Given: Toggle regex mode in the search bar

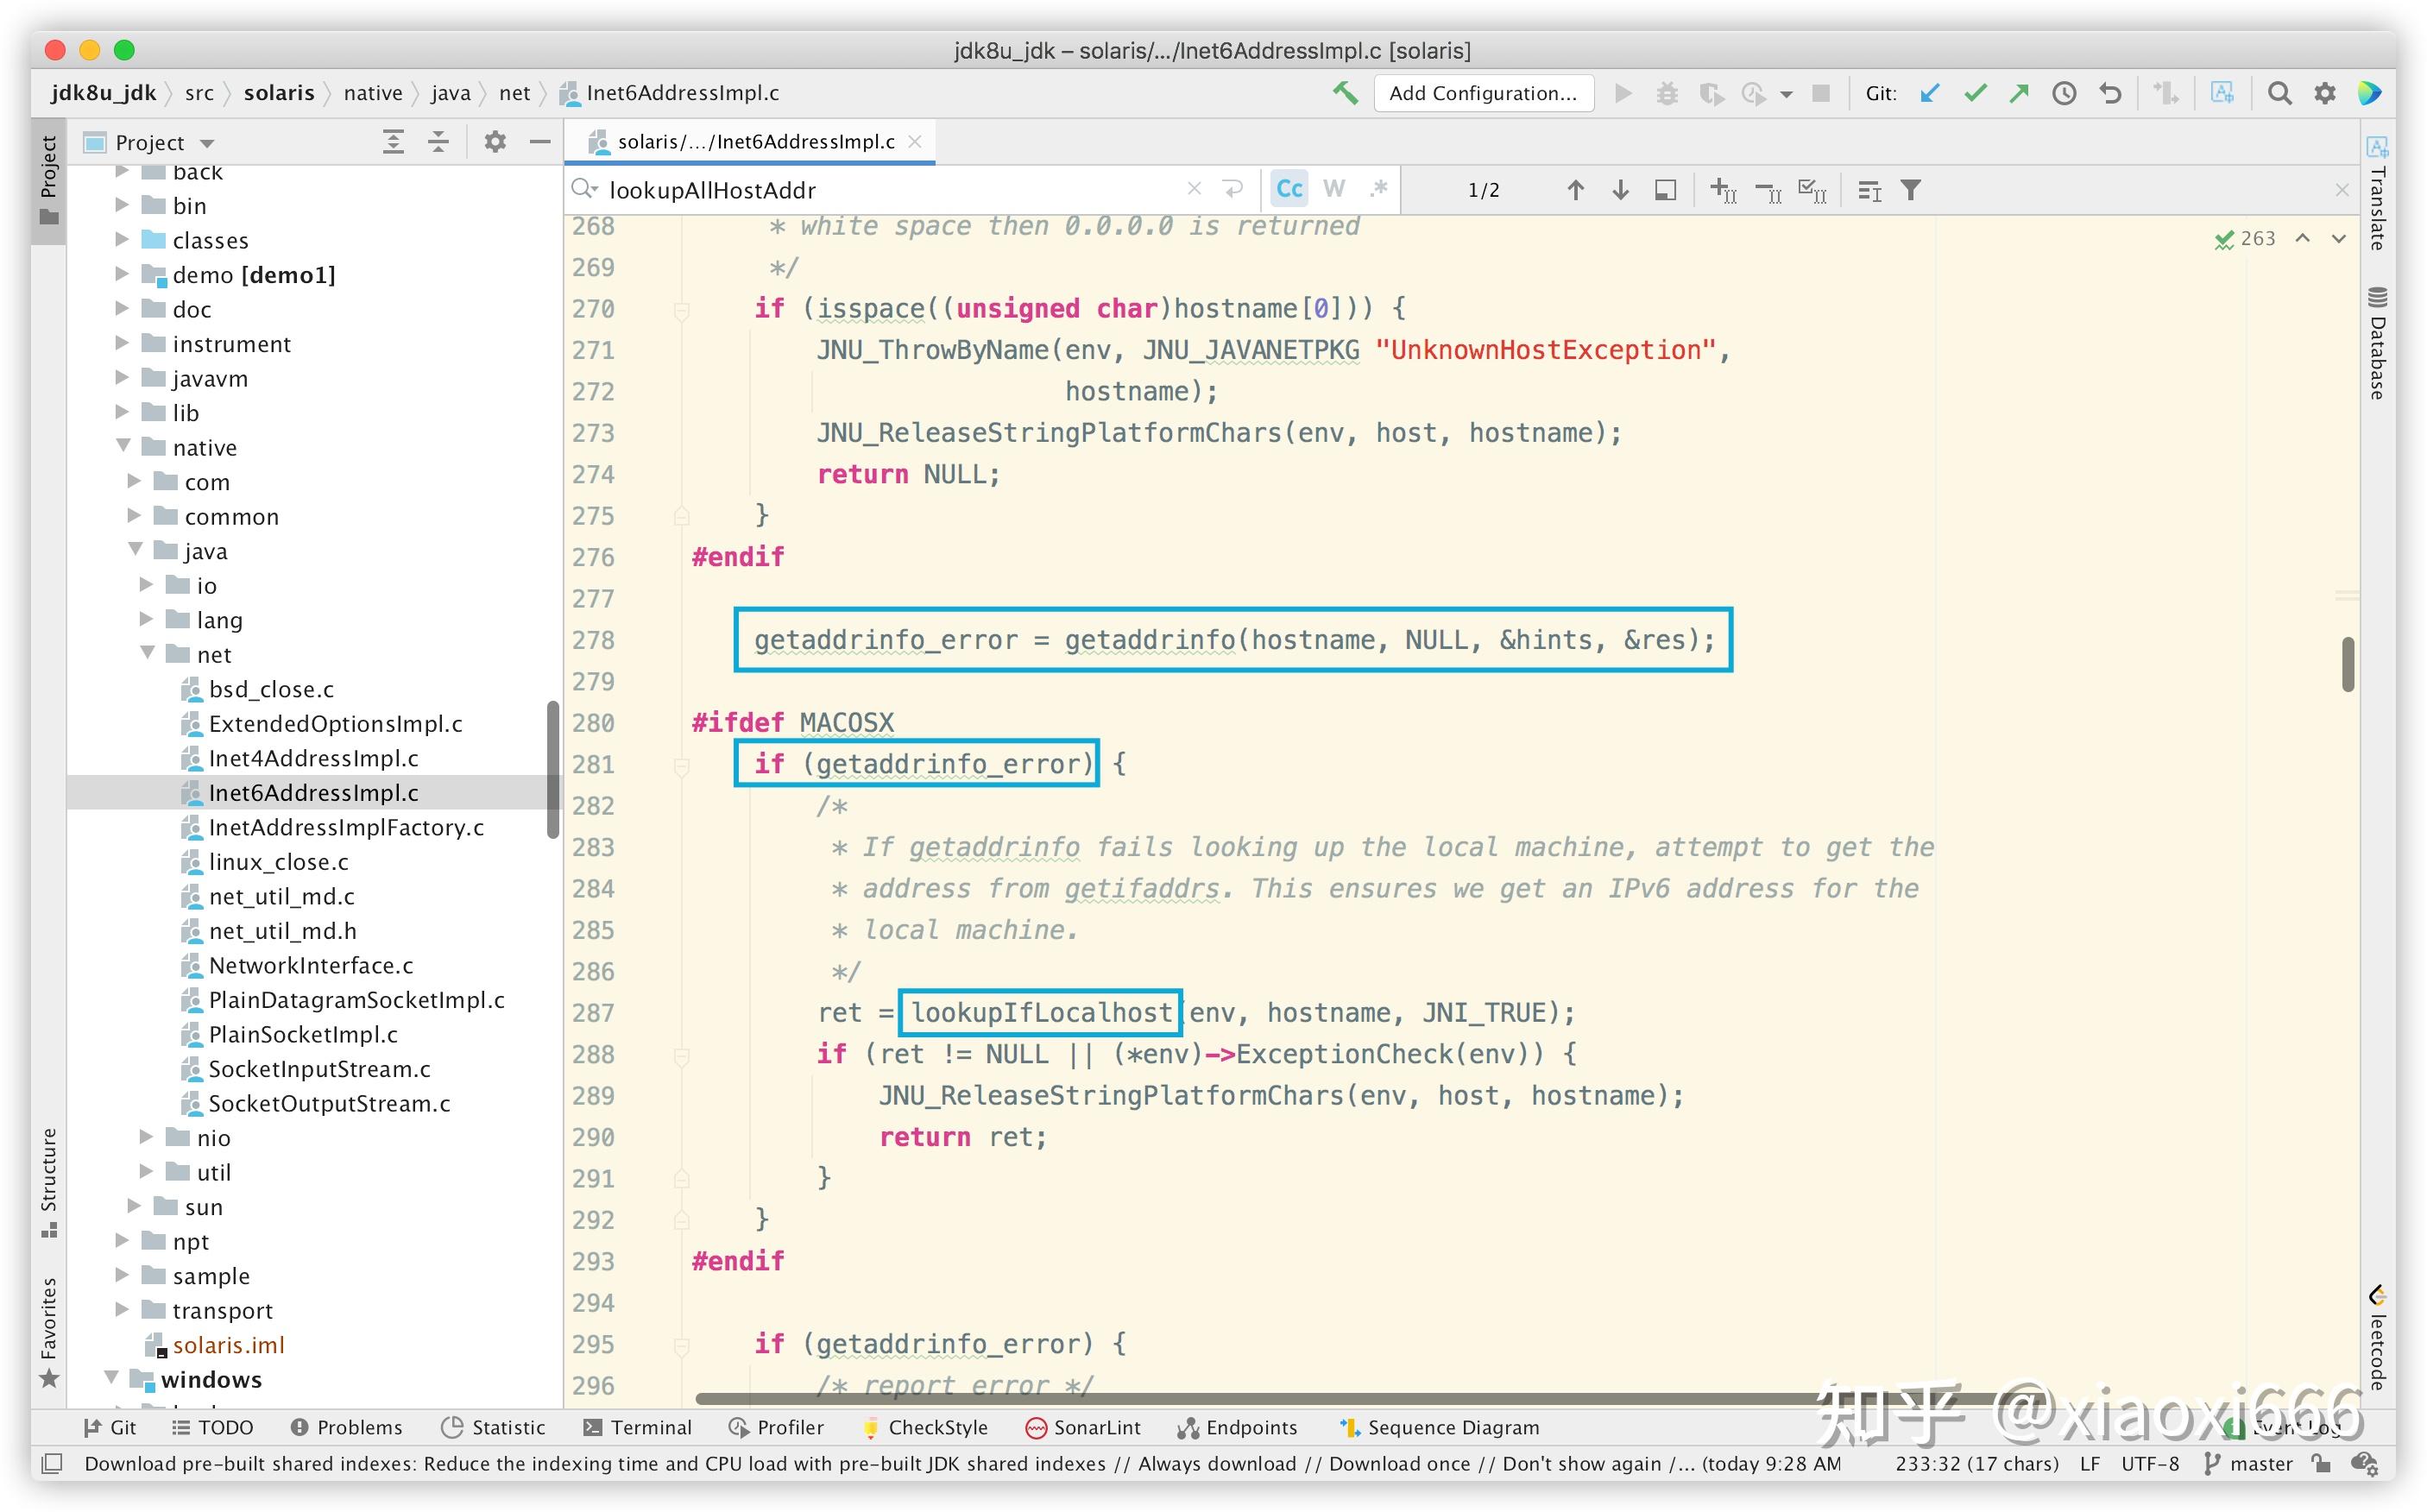Looking at the screenshot, I should [1379, 188].
